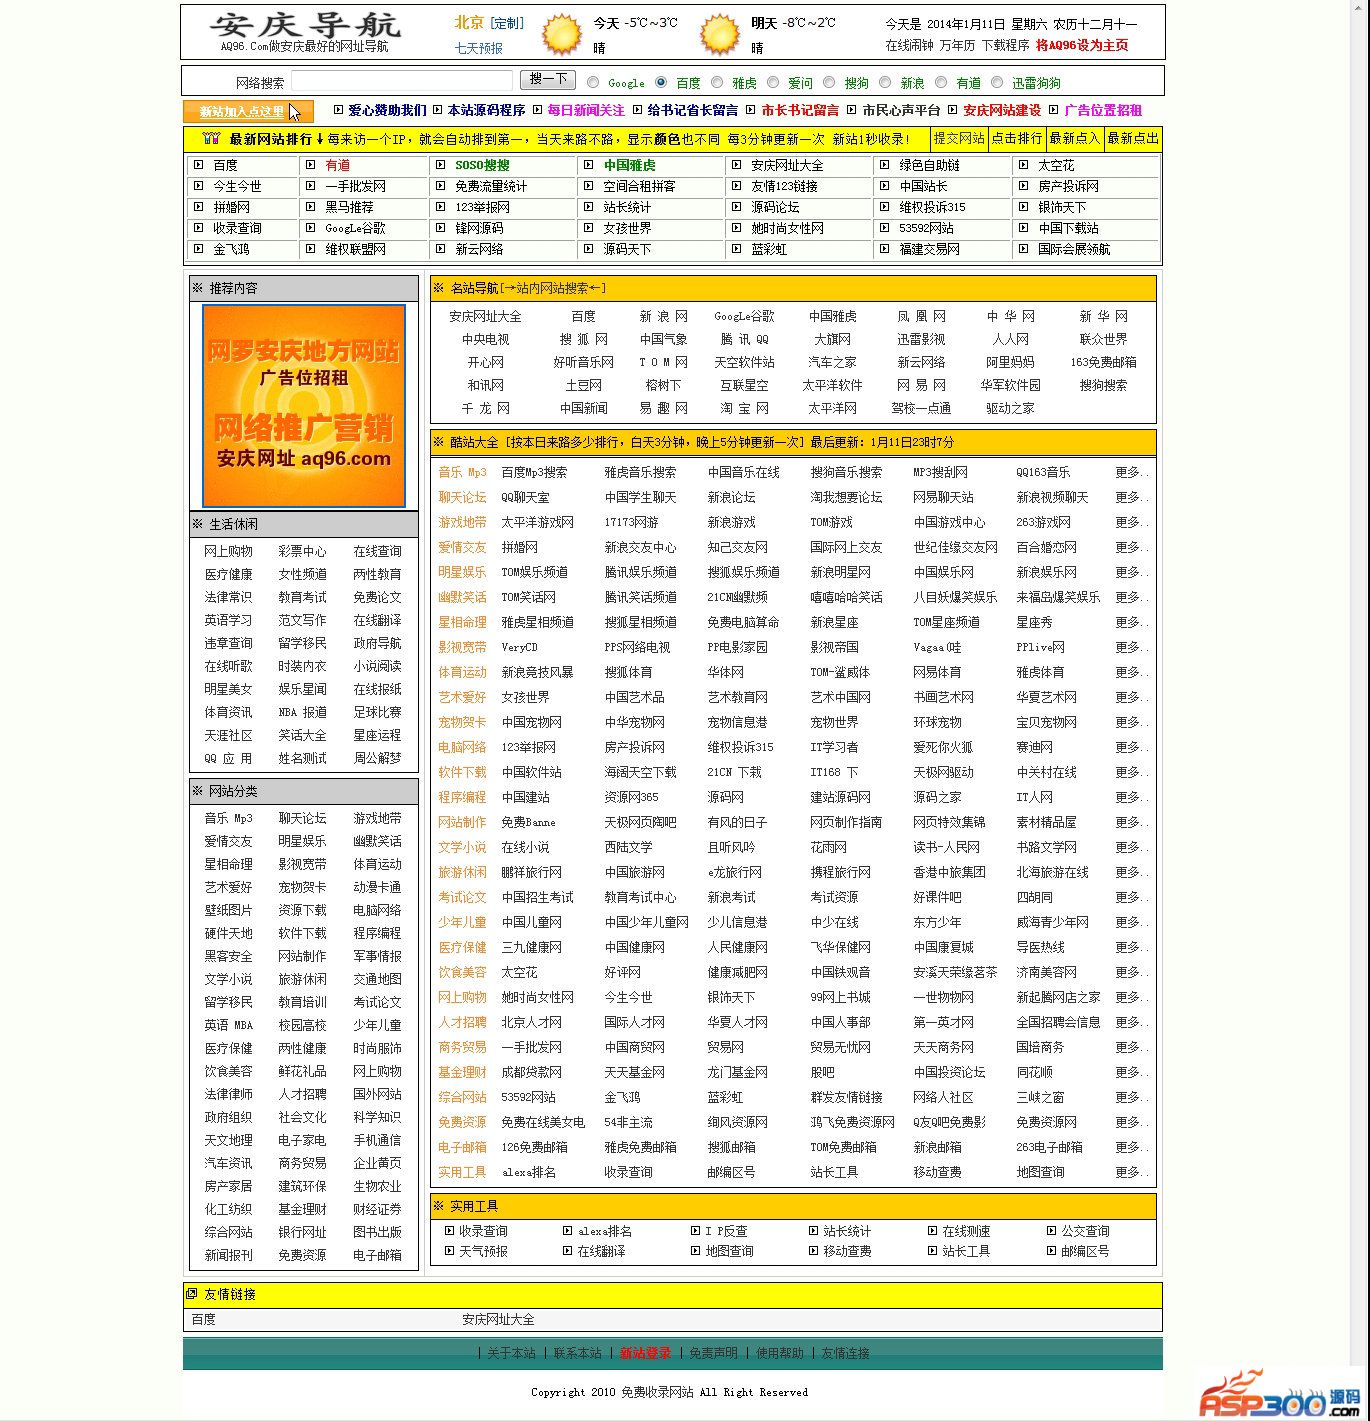The height and width of the screenshot is (1421, 1370).
Task: Click the red 将AQ96设为主页 link
Action: [x=1082, y=45]
